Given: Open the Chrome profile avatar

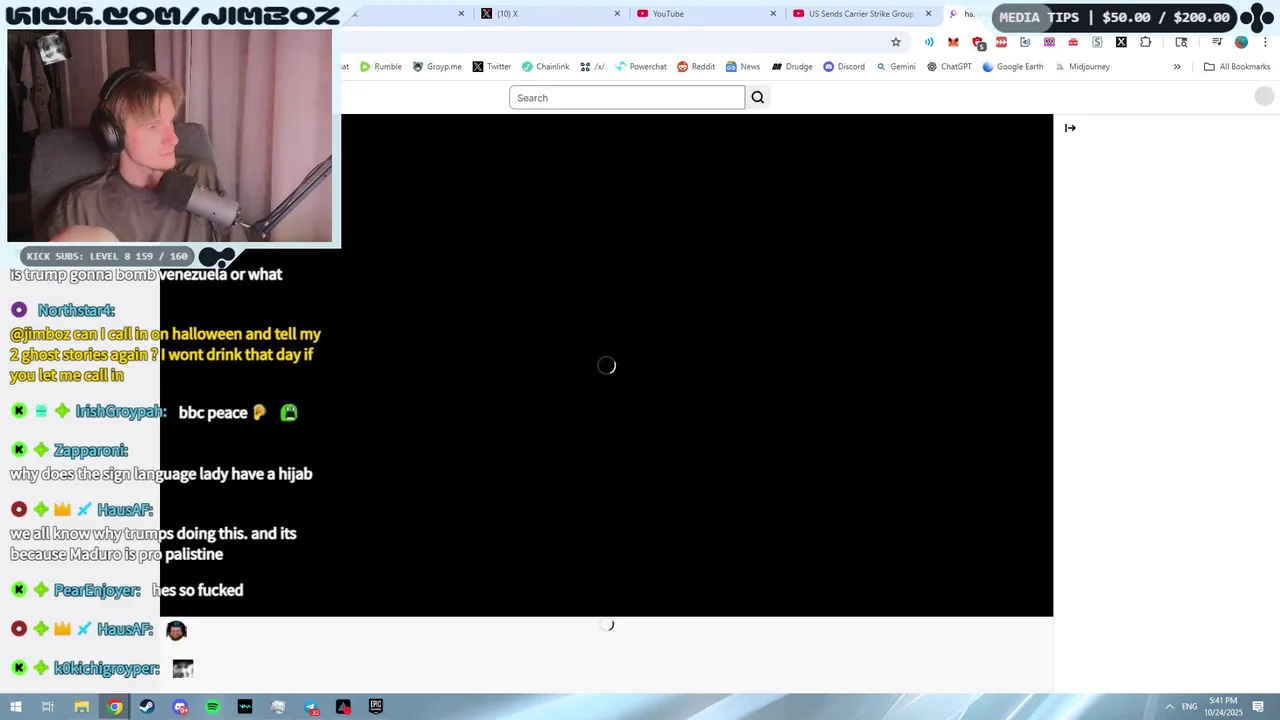Looking at the screenshot, I should click(x=1241, y=42).
